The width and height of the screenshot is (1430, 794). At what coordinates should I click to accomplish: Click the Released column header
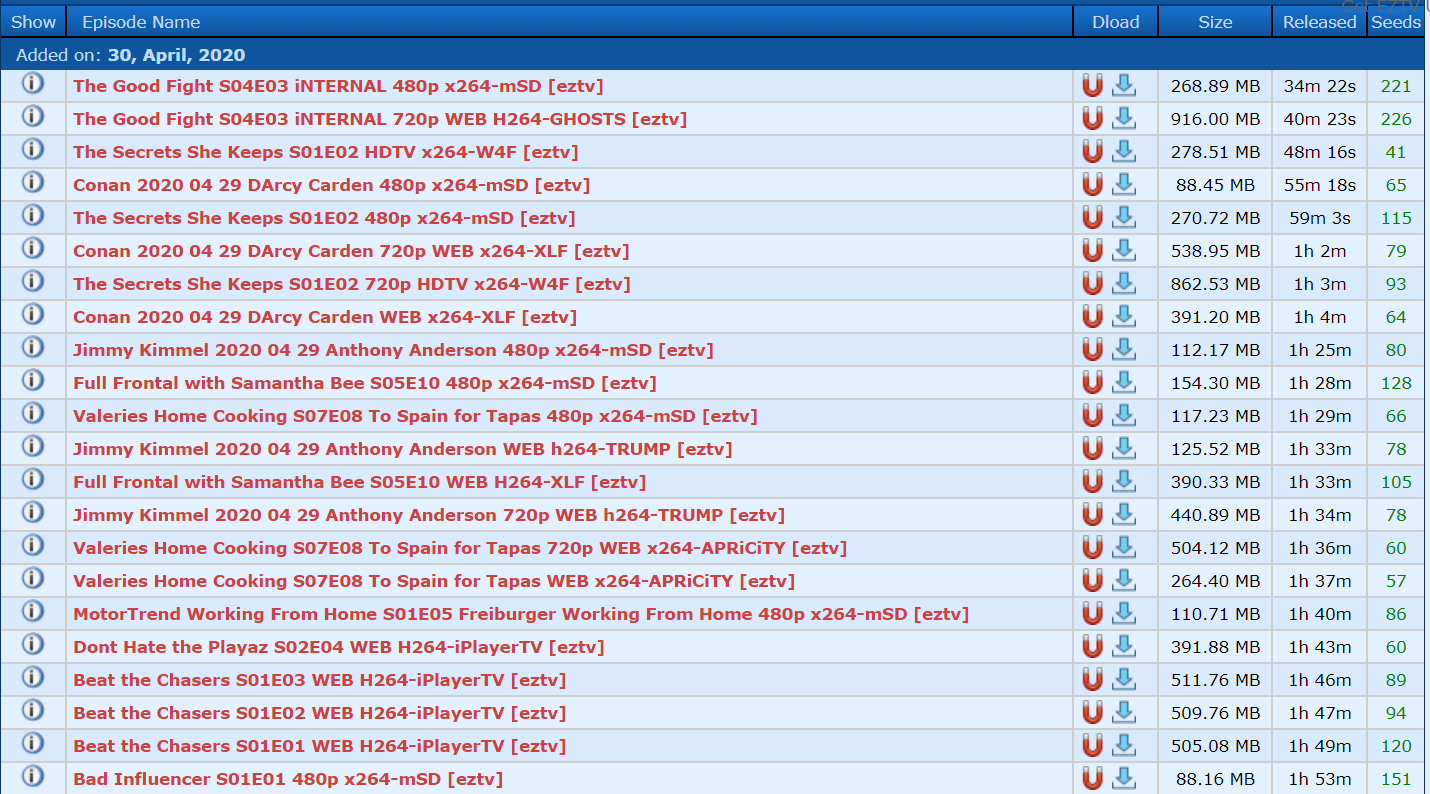point(1319,22)
